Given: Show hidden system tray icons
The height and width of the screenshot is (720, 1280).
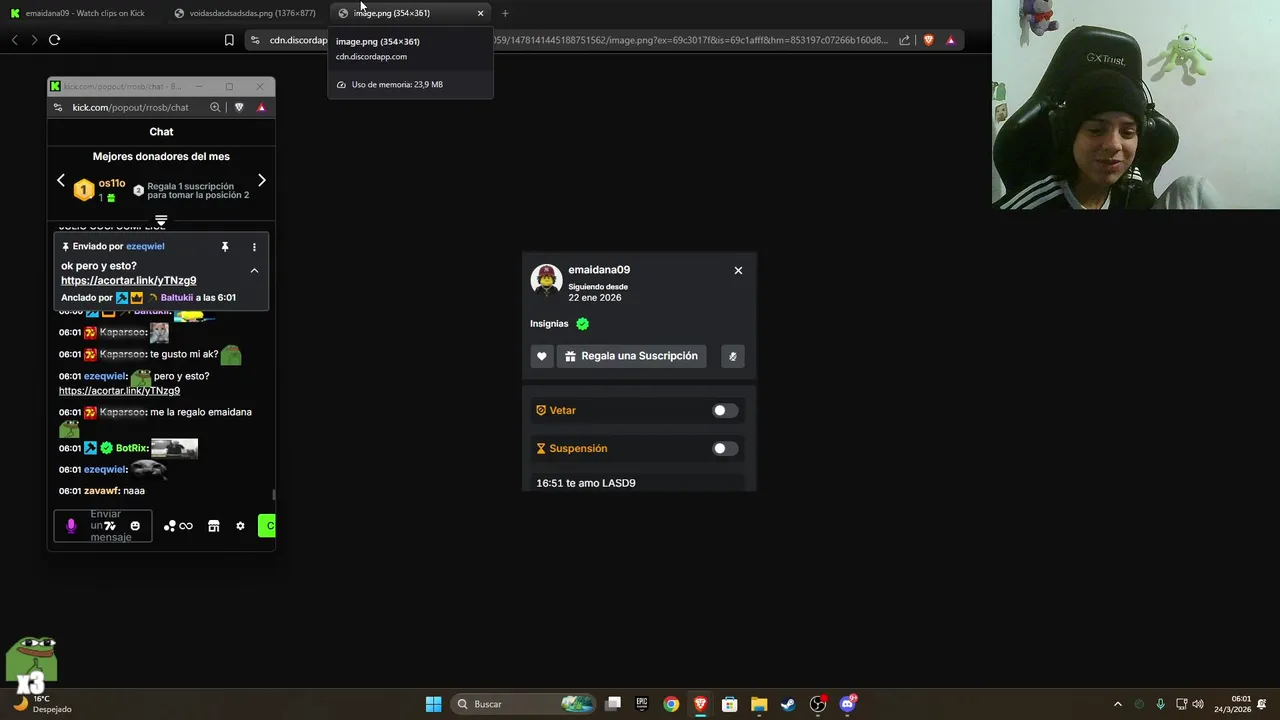Looking at the screenshot, I should click(1118, 704).
